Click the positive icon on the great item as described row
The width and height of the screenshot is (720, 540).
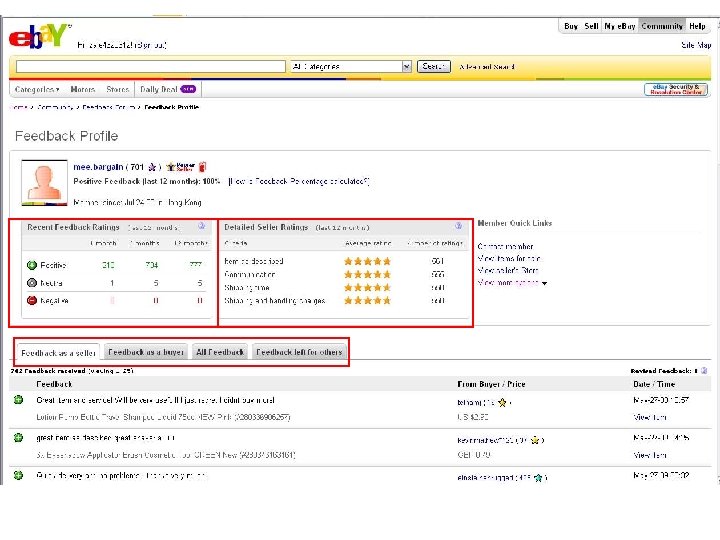[18, 437]
